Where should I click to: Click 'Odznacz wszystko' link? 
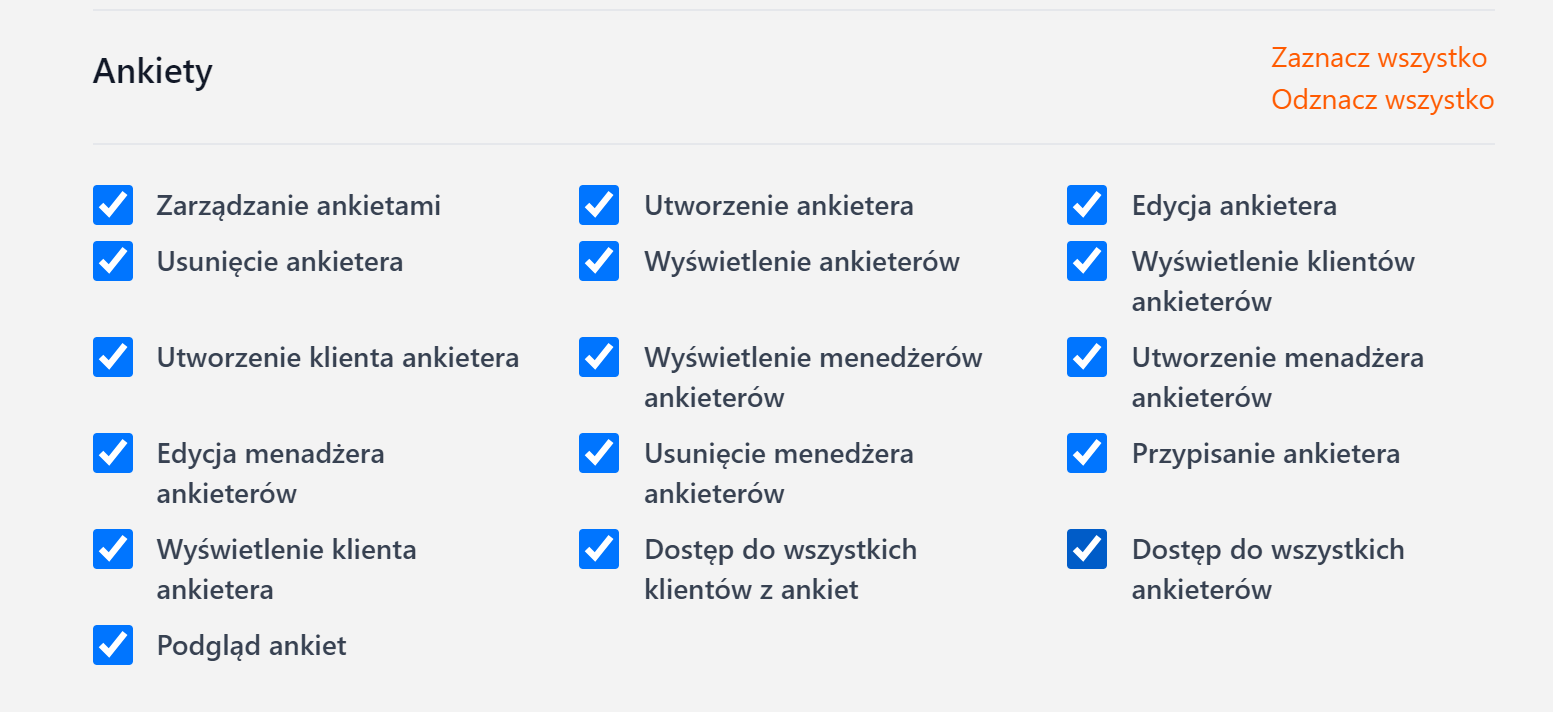tap(1382, 100)
